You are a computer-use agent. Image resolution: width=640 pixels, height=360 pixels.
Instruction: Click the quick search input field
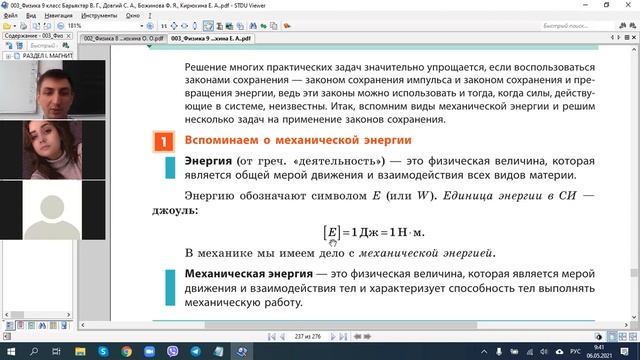(x=577, y=26)
